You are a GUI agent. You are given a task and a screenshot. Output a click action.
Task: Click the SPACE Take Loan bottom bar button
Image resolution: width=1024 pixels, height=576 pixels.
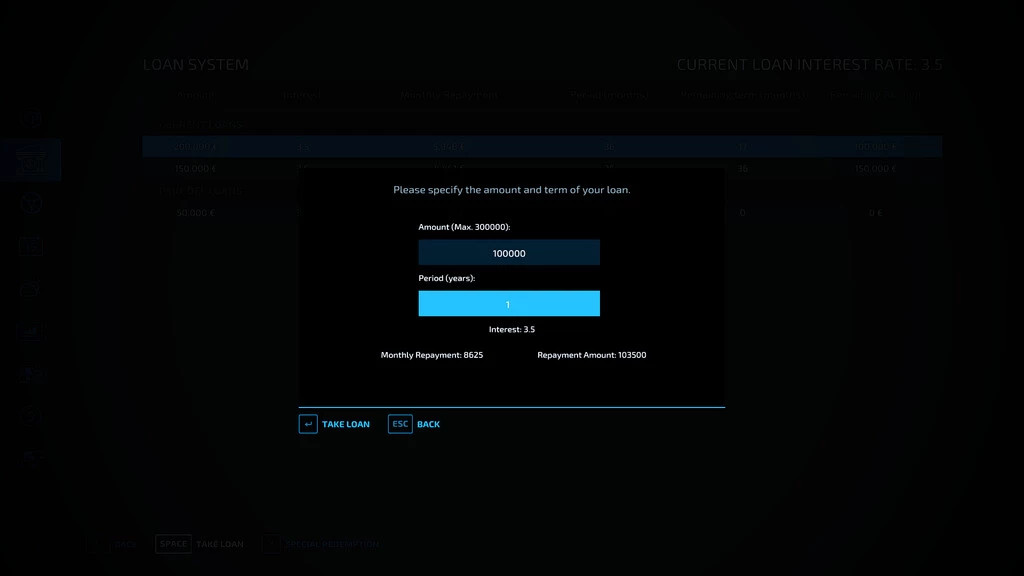(x=199, y=543)
